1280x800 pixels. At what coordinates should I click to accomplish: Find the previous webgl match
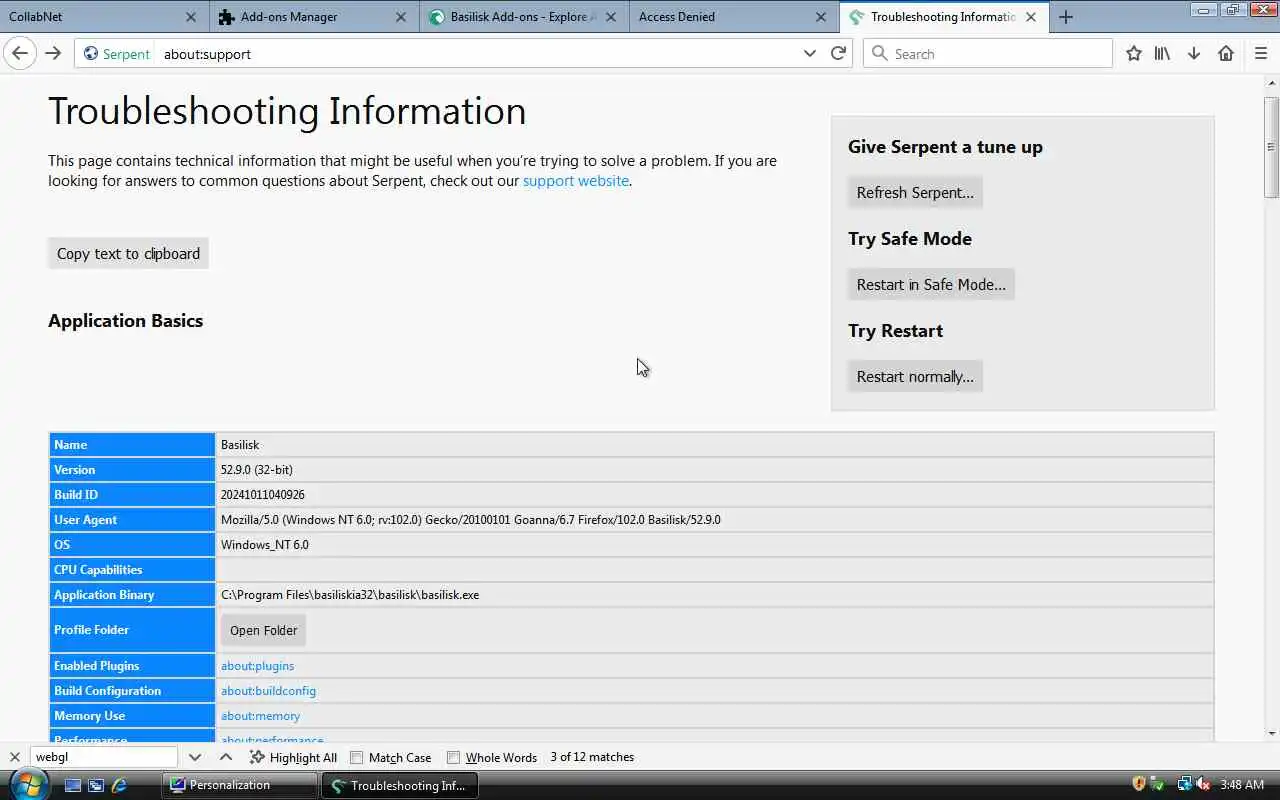click(x=226, y=757)
